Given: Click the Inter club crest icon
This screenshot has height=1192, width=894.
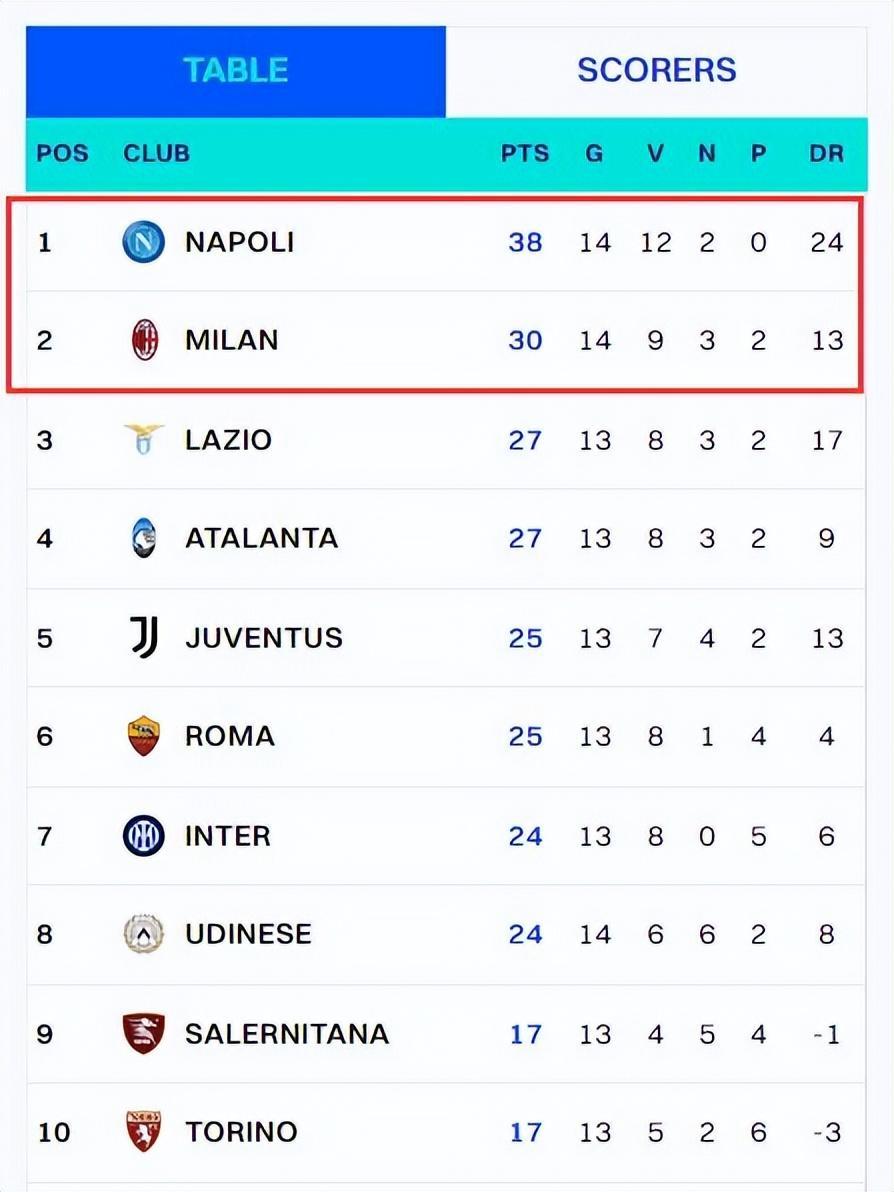Looking at the screenshot, I should click(x=144, y=835).
